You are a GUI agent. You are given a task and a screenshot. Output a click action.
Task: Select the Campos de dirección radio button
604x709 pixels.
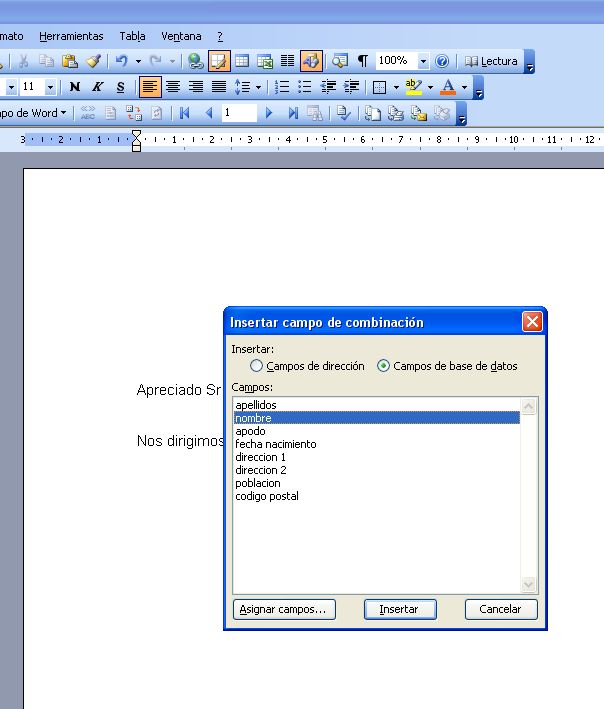pyautogui.click(x=257, y=366)
